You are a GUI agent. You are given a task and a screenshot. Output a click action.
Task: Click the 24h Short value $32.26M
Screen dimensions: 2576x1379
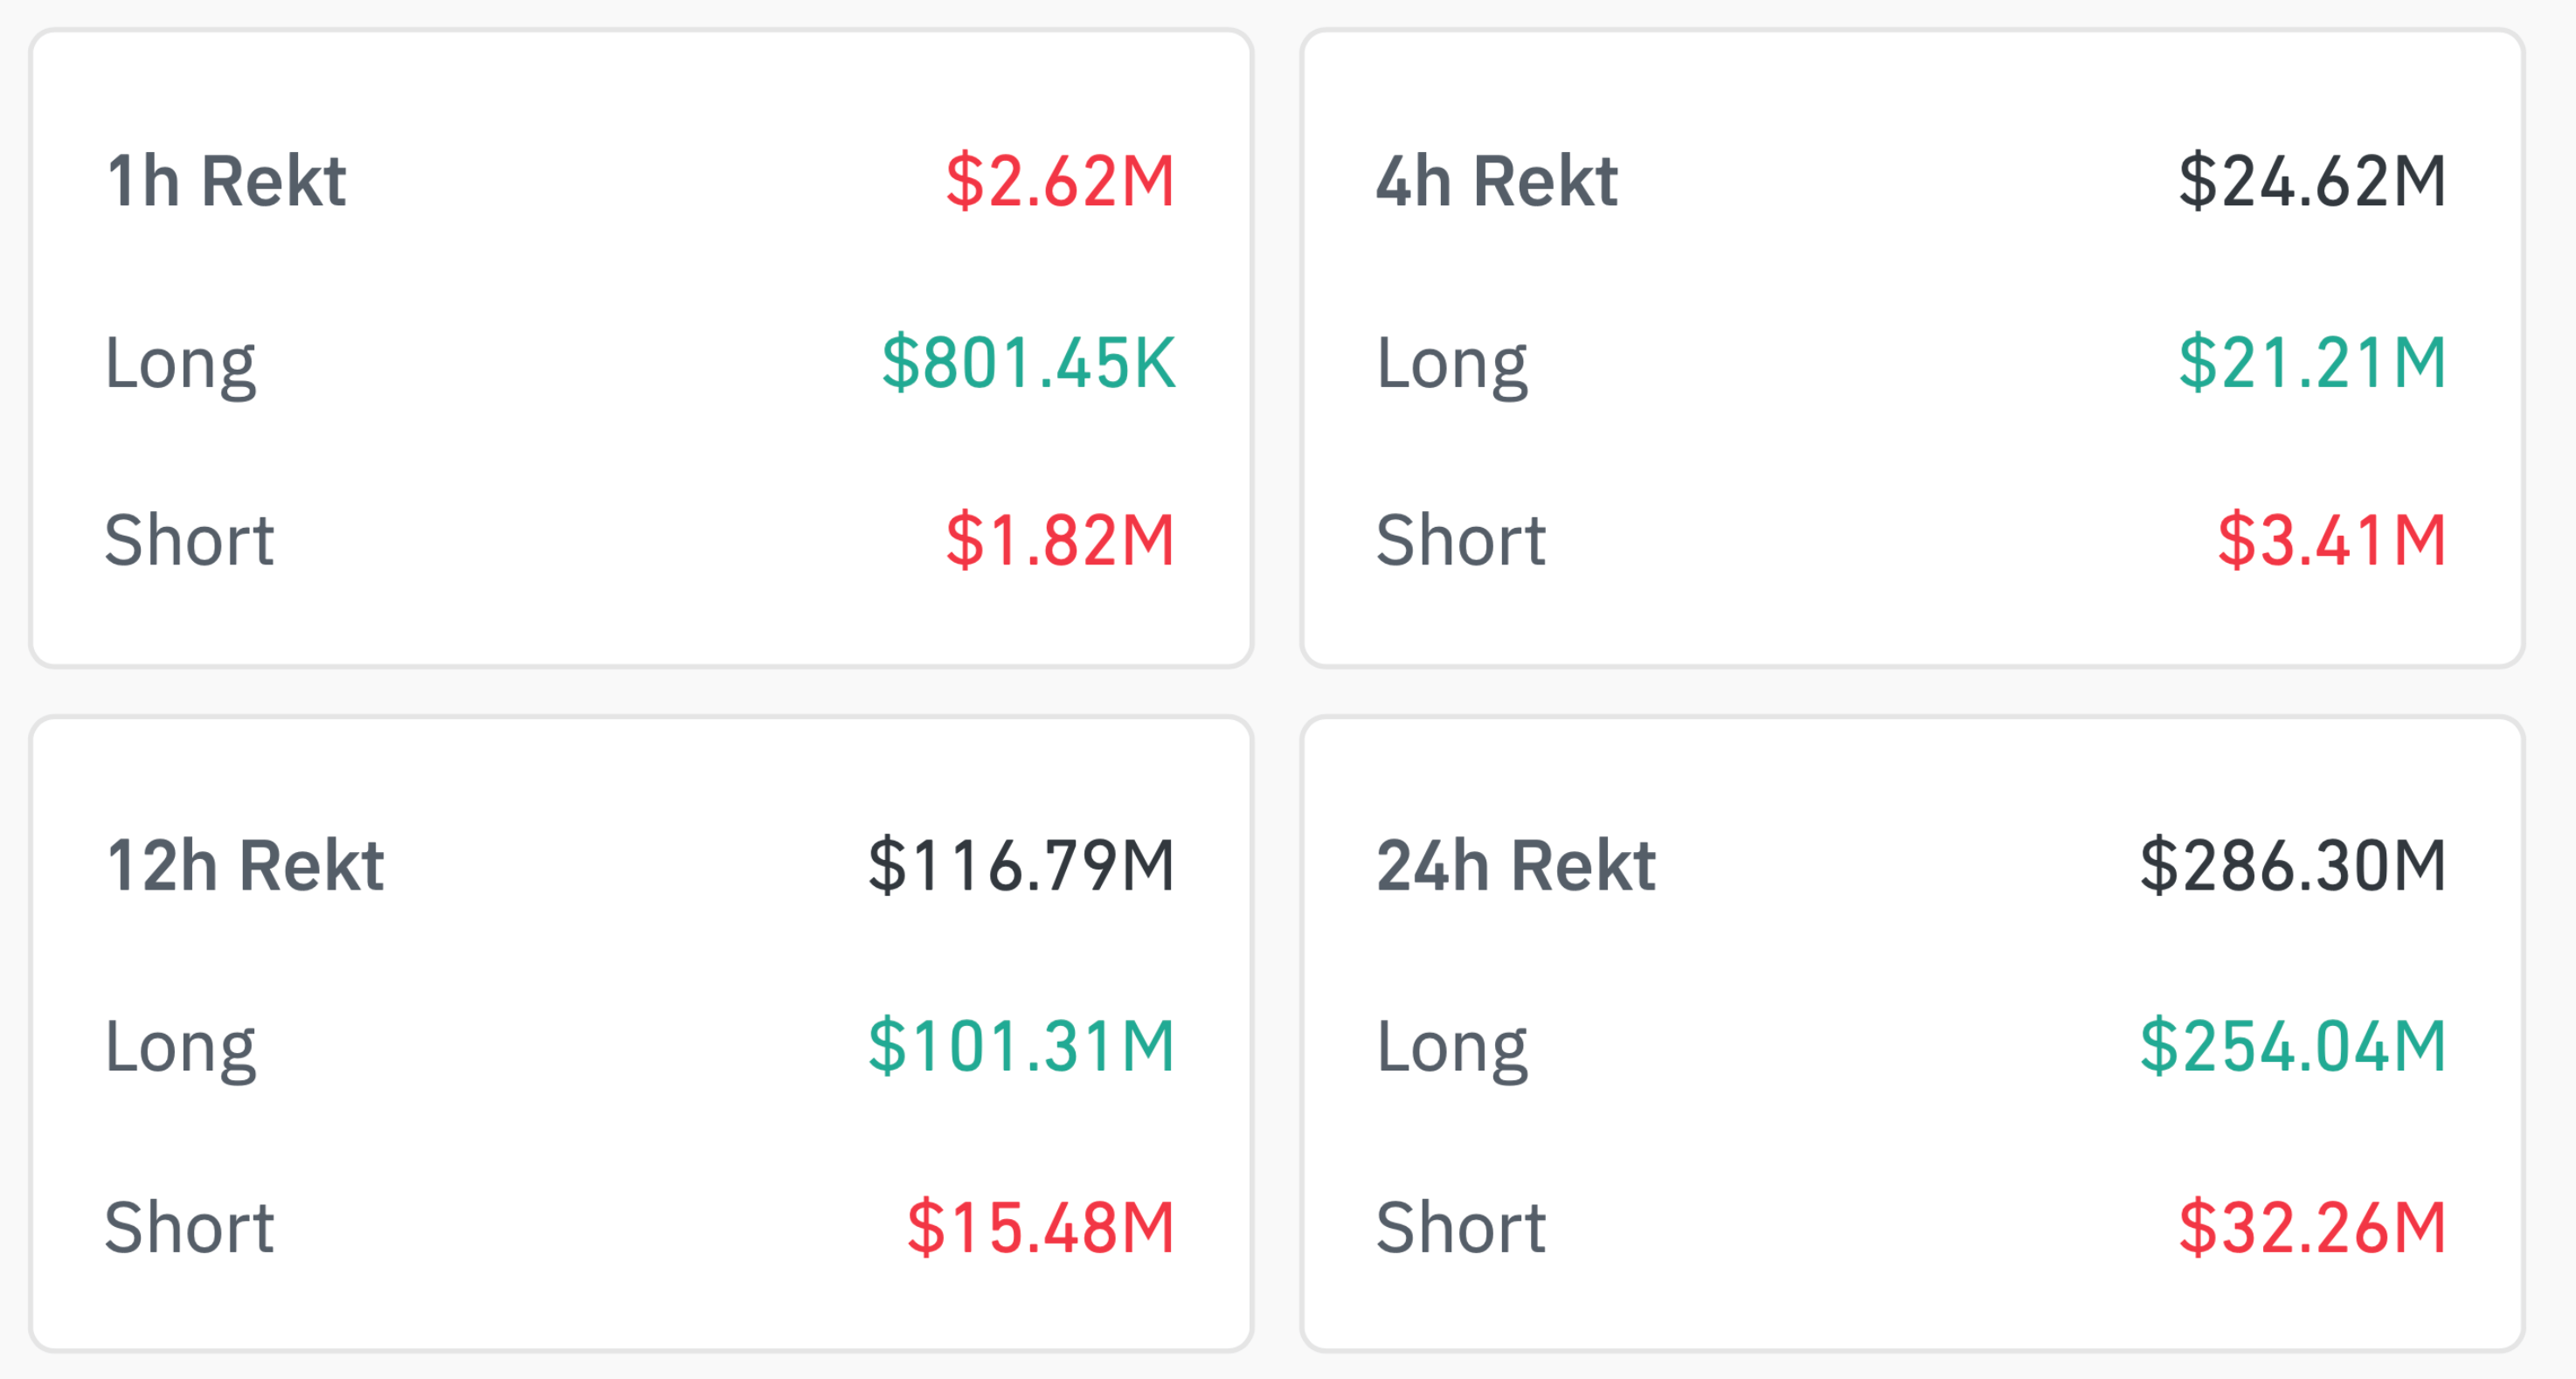click(2313, 1227)
